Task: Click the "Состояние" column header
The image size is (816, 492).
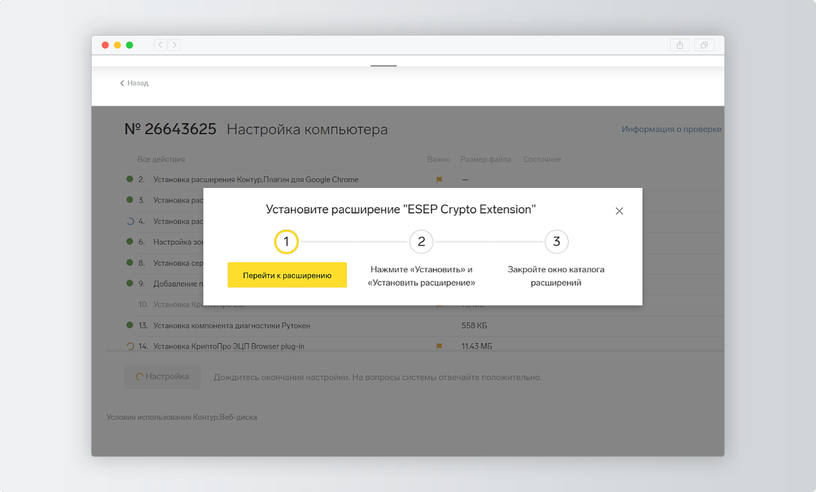Action: [x=542, y=159]
